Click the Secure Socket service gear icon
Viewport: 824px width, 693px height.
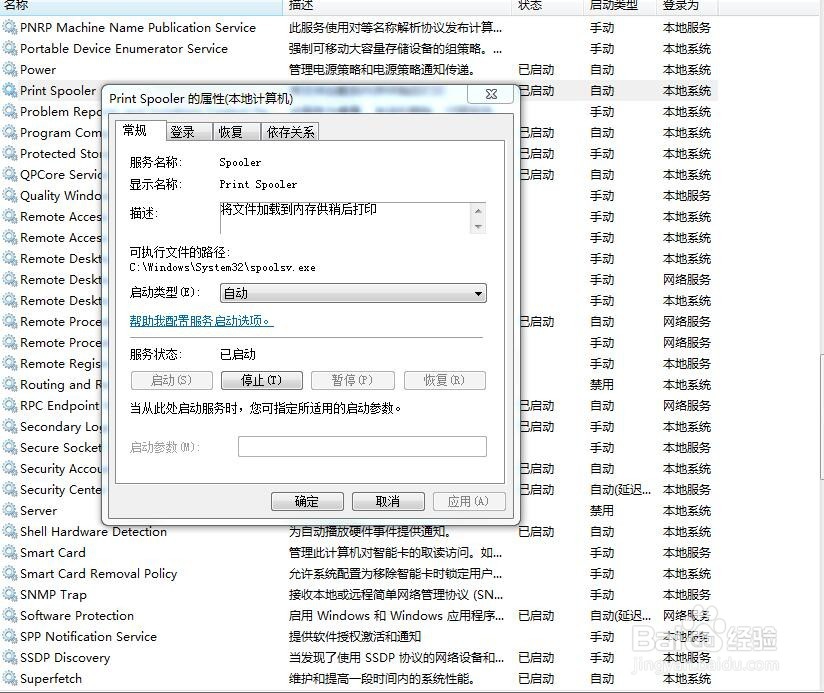tap(9, 448)
